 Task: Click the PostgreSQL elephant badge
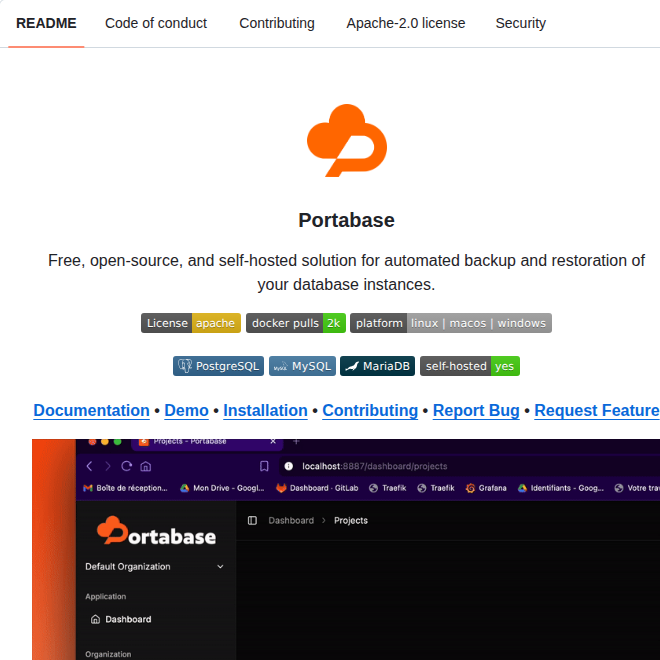click(218, 366)
